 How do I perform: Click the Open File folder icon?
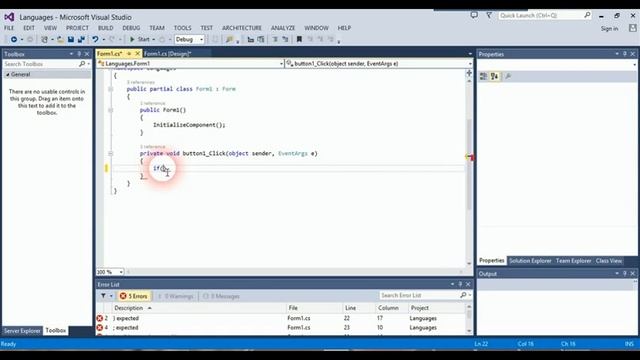60,40
